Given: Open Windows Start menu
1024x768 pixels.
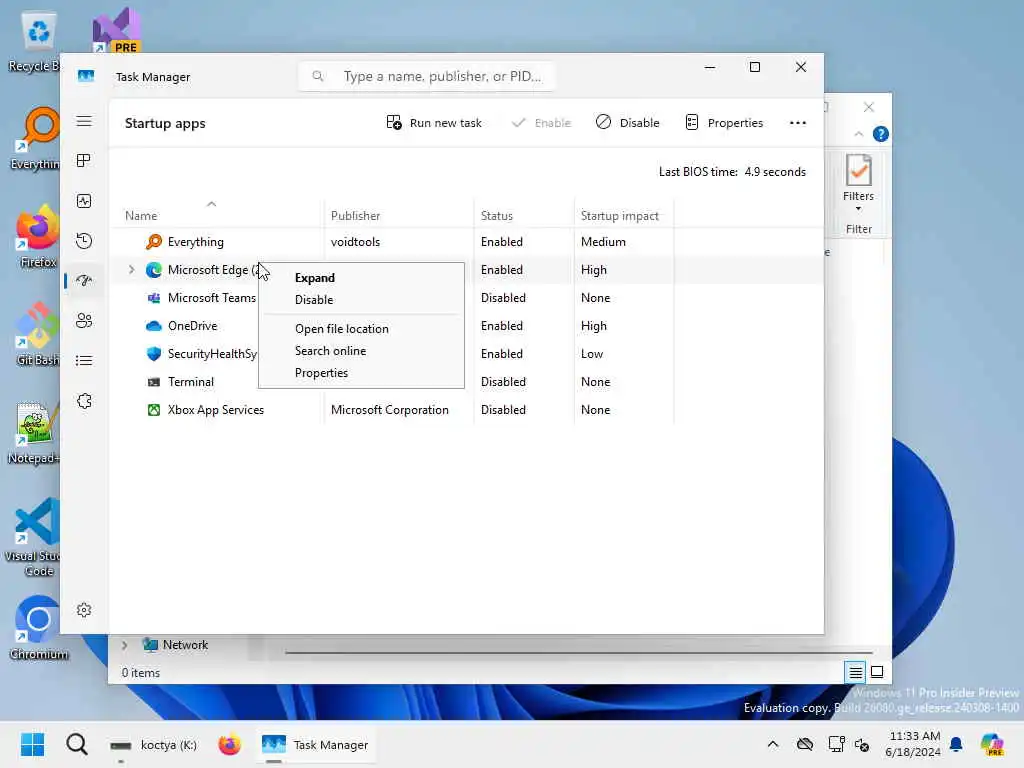Looking at the screenshot, I should click(x=32, y=744).
